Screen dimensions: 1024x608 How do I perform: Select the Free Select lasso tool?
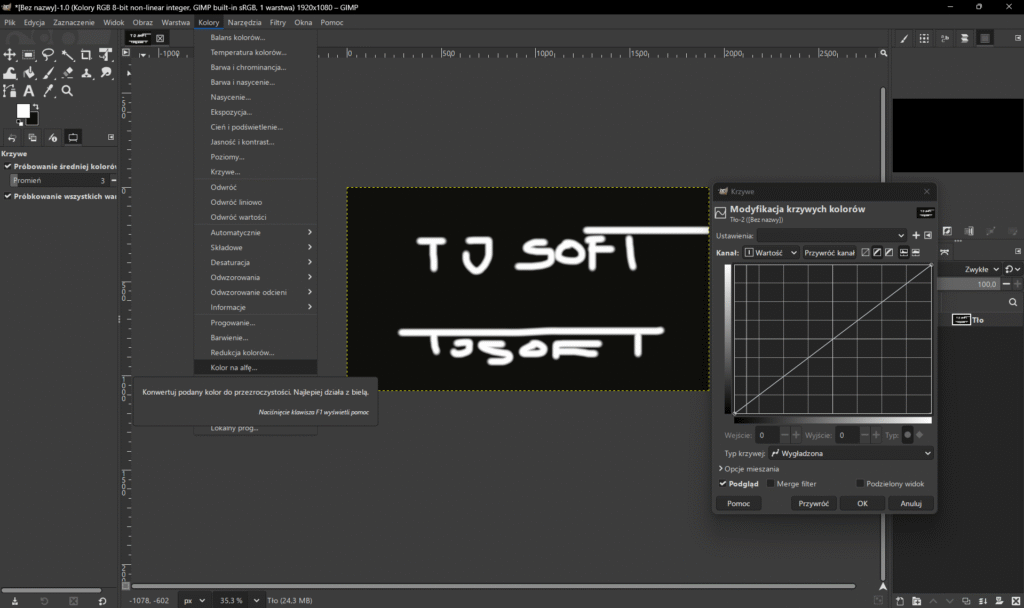pos(48,55)
